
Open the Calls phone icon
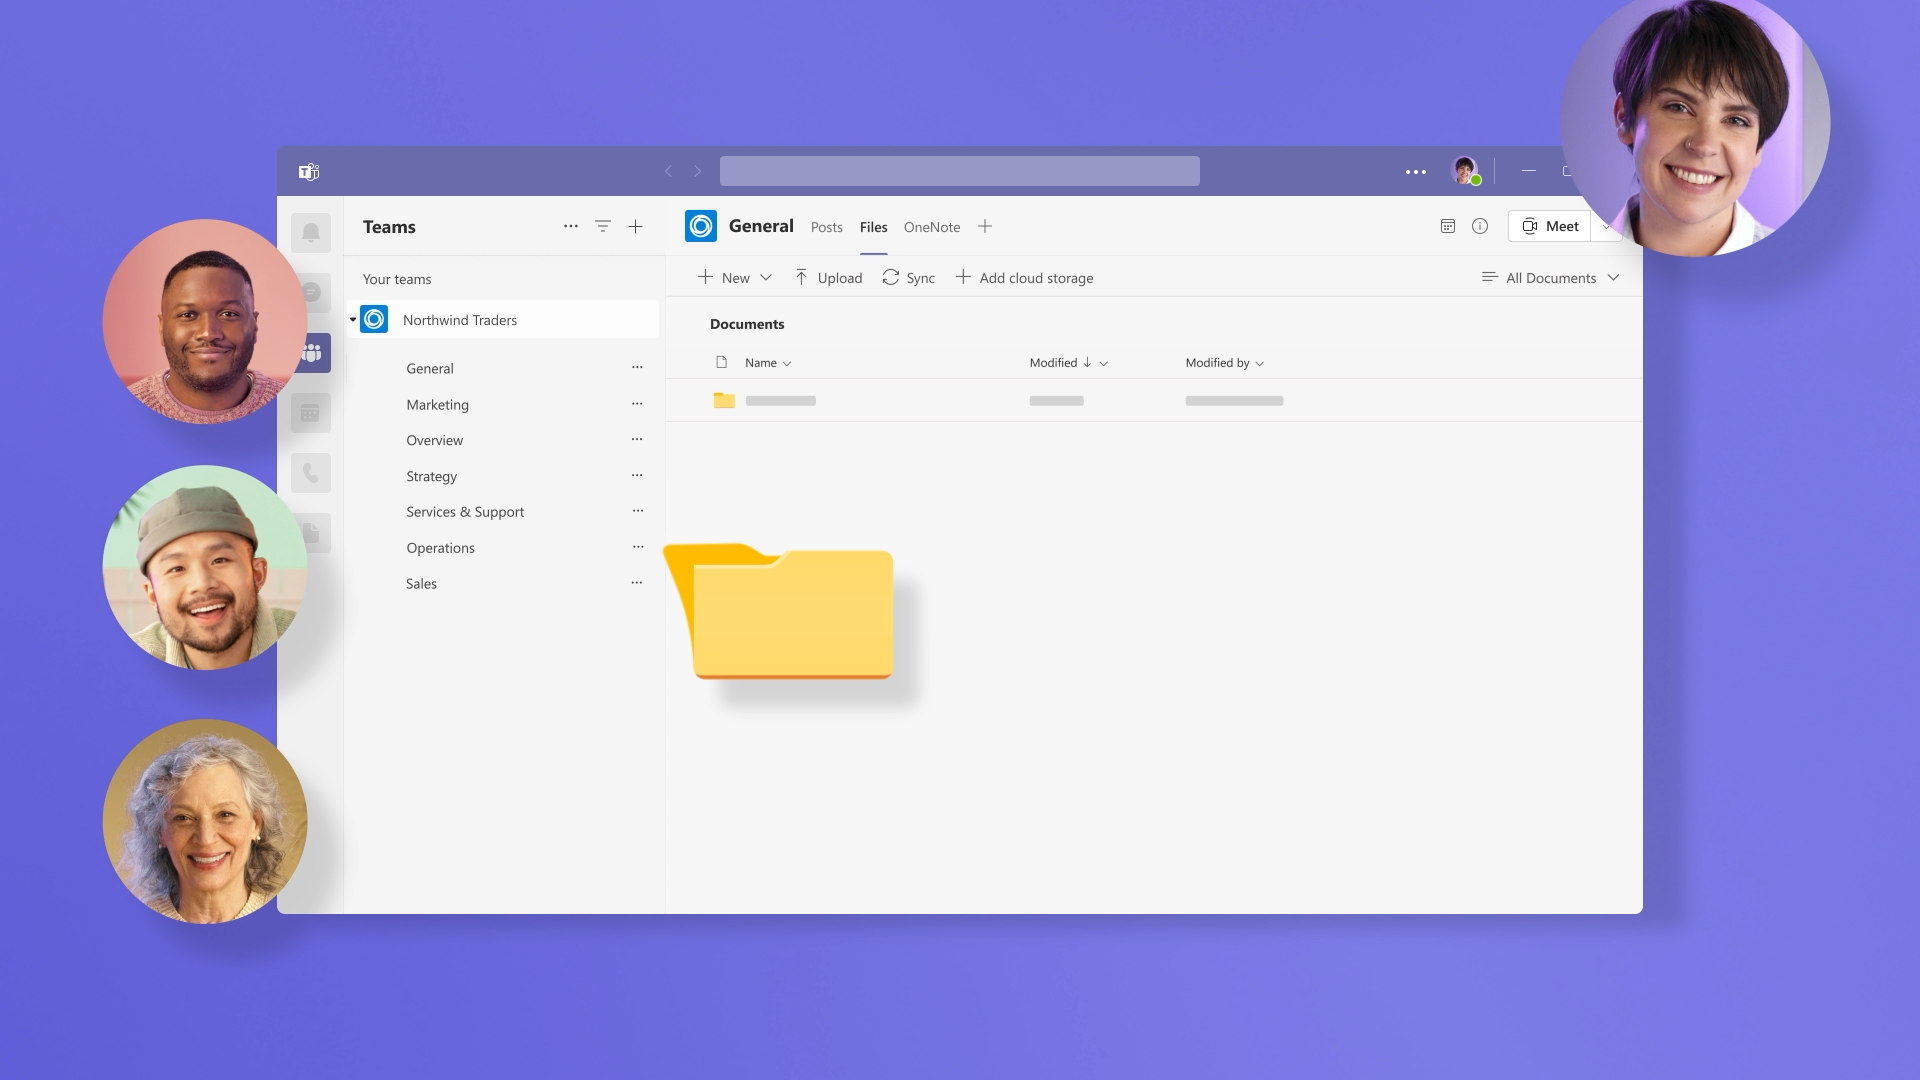(x=311, y=473)
